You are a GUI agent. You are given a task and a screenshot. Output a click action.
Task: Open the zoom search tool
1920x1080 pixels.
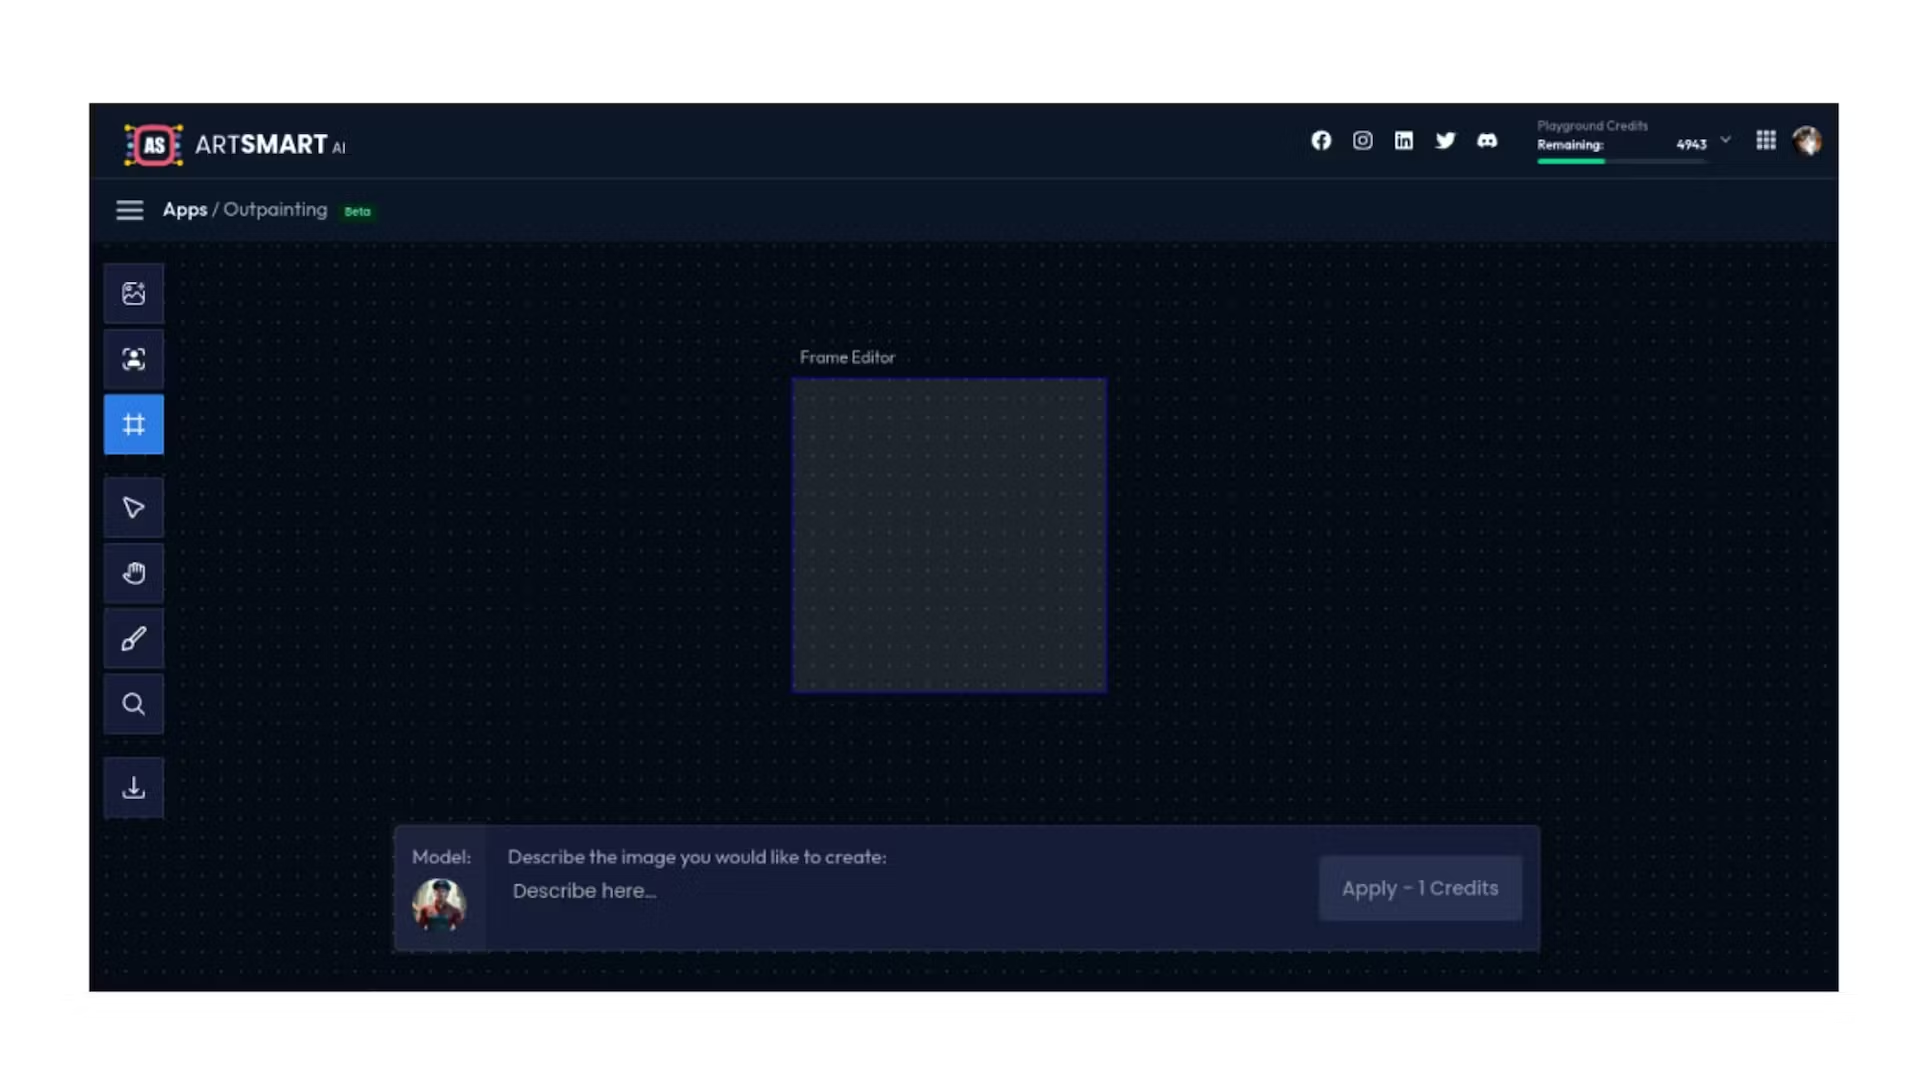click(134, 704)
